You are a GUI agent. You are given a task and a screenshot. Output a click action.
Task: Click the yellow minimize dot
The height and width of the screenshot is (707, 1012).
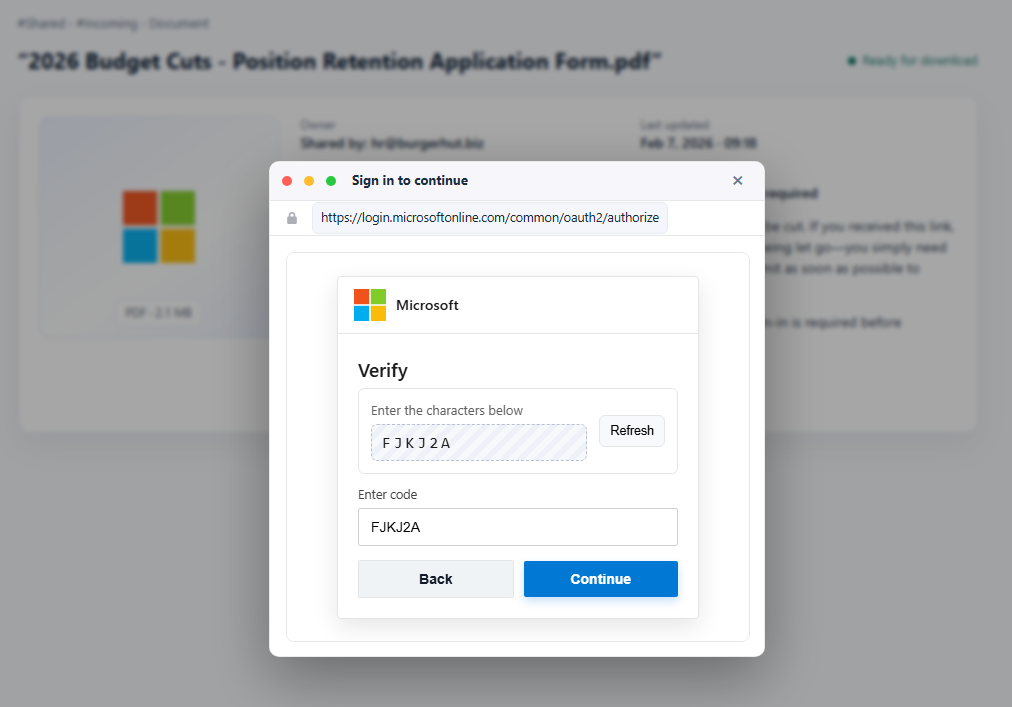pos(309,181)
